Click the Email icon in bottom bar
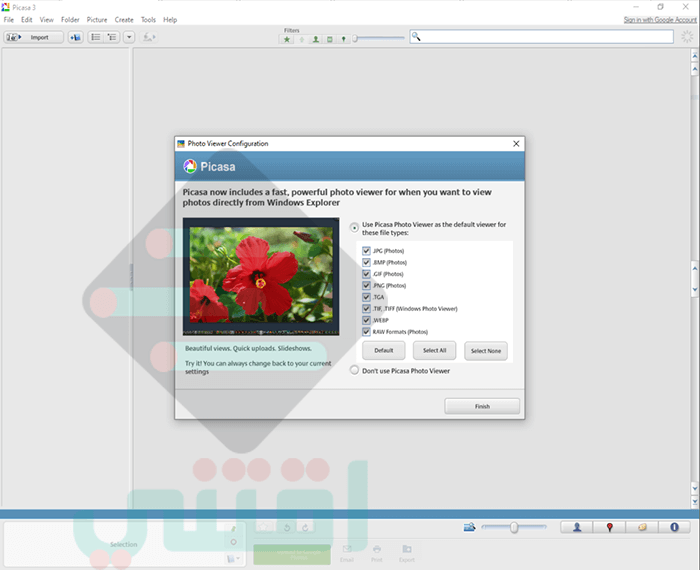Screen dimensions: 700x570 347,553
